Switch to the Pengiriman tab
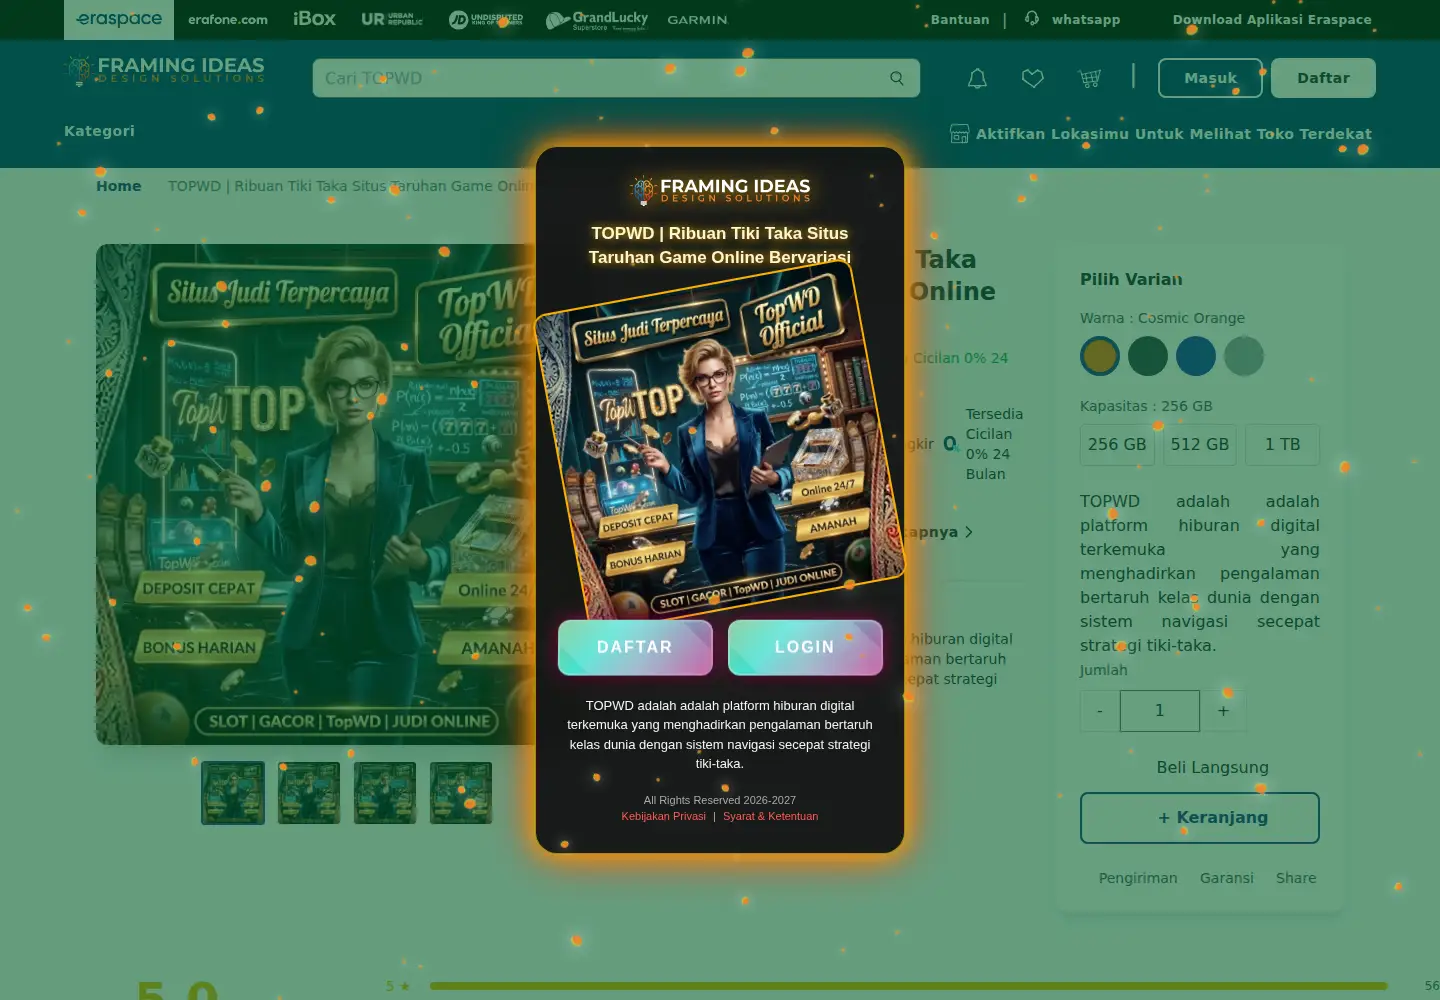 pos(1138,878)
